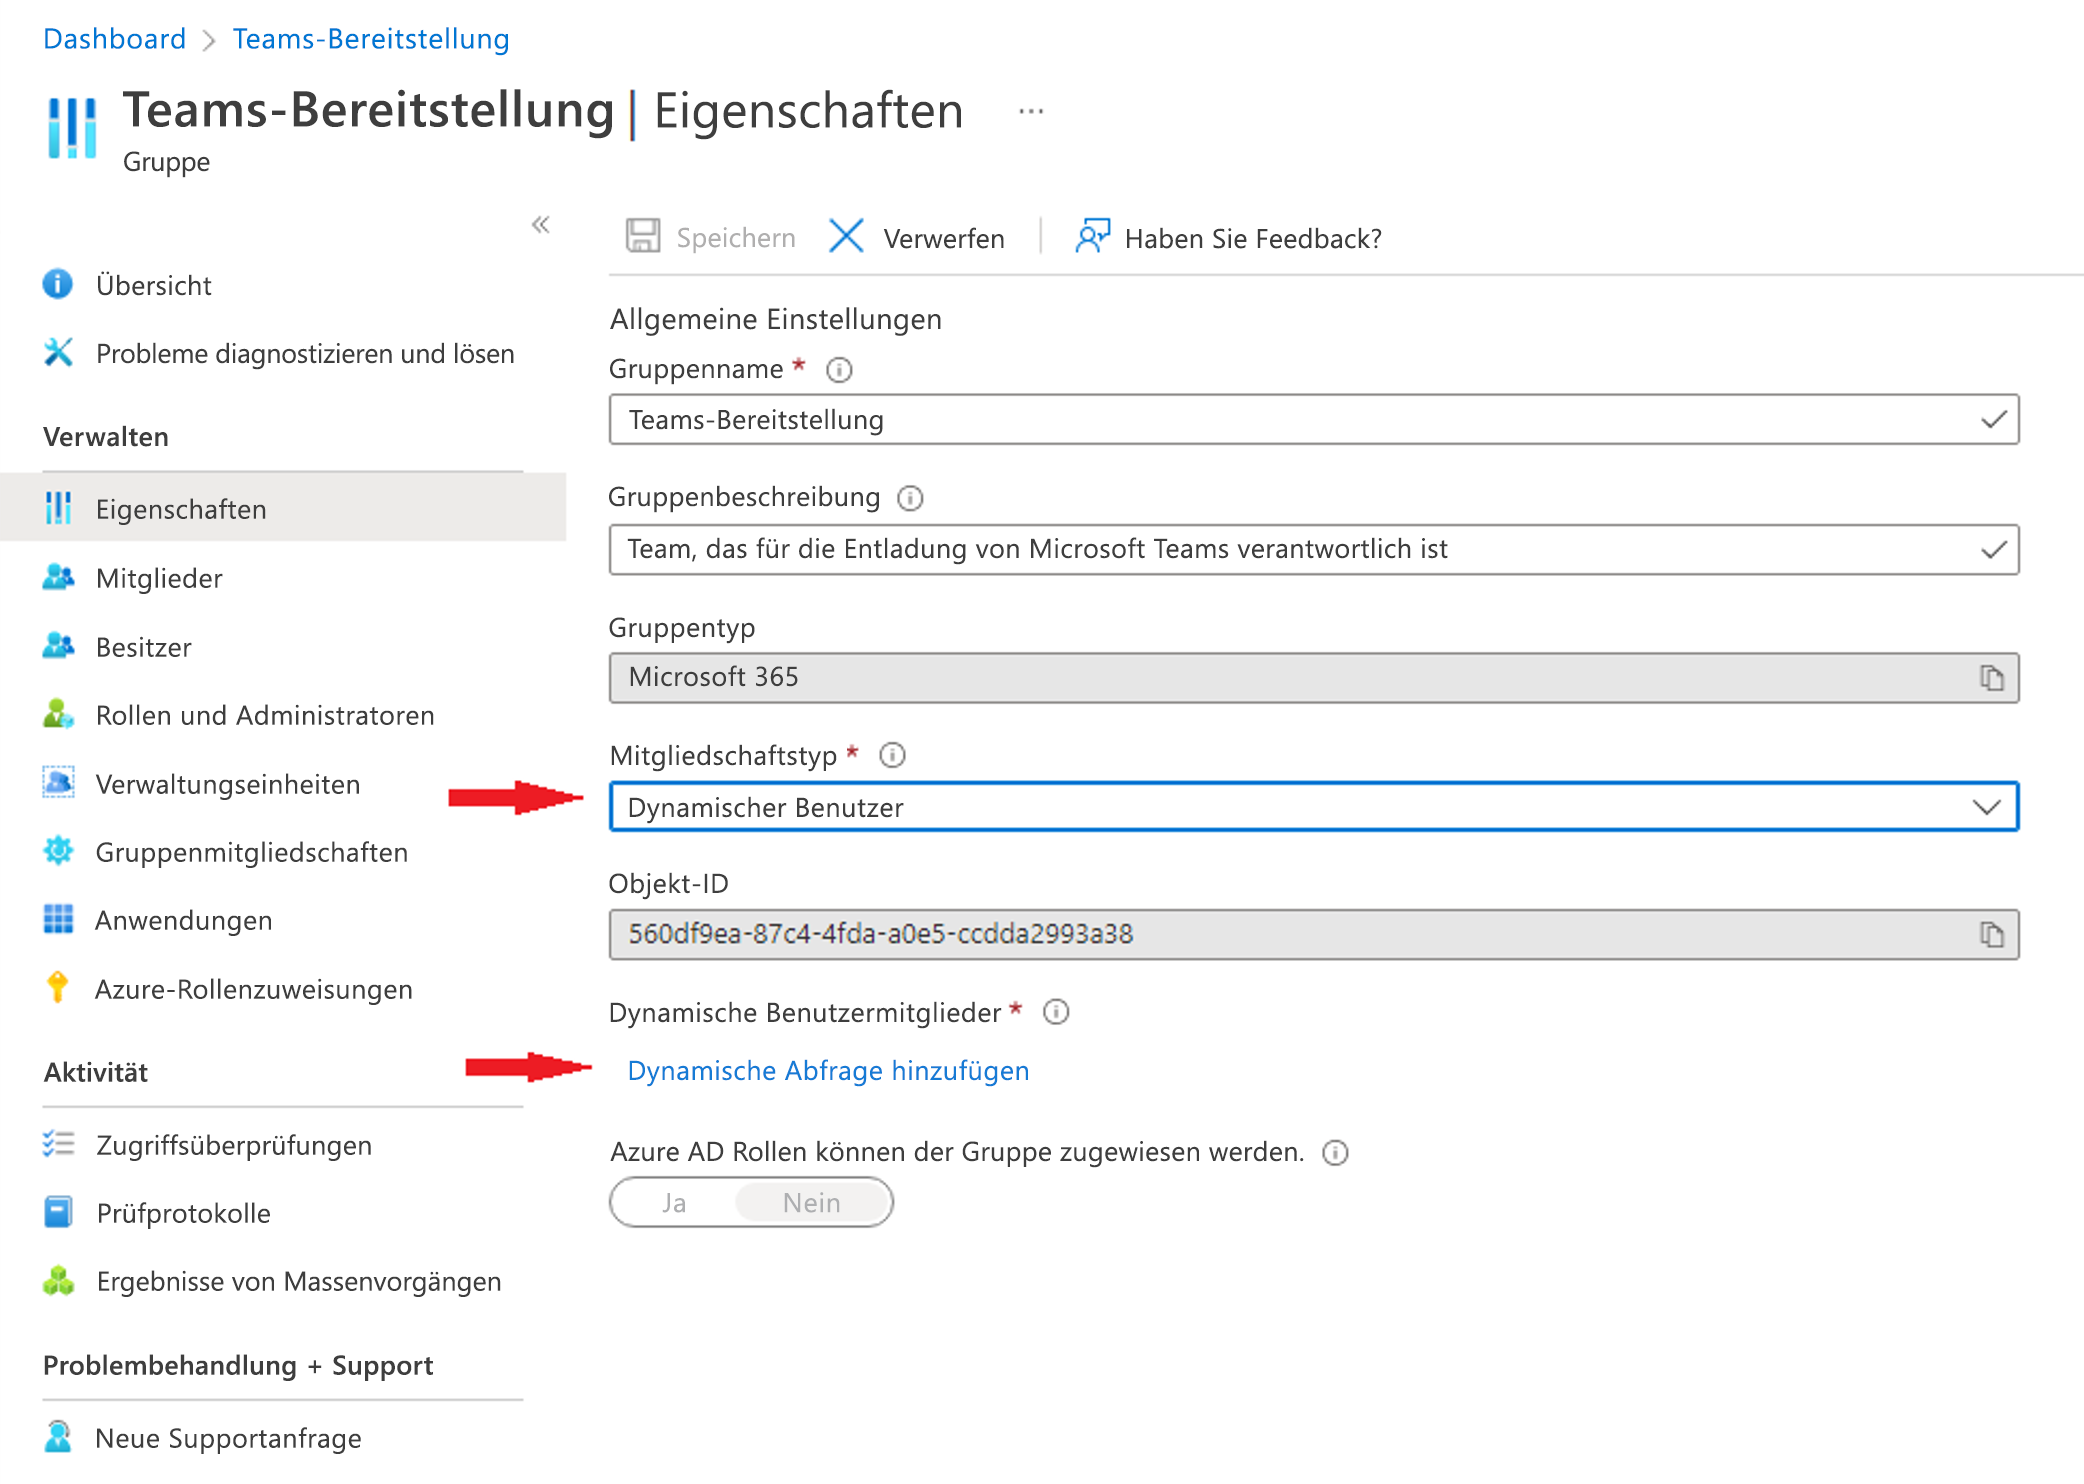This screenshot has width=2084, height=1484.
Task: Click the Ergebnisse von Massenvorgängen icon
Action: 58,1281
